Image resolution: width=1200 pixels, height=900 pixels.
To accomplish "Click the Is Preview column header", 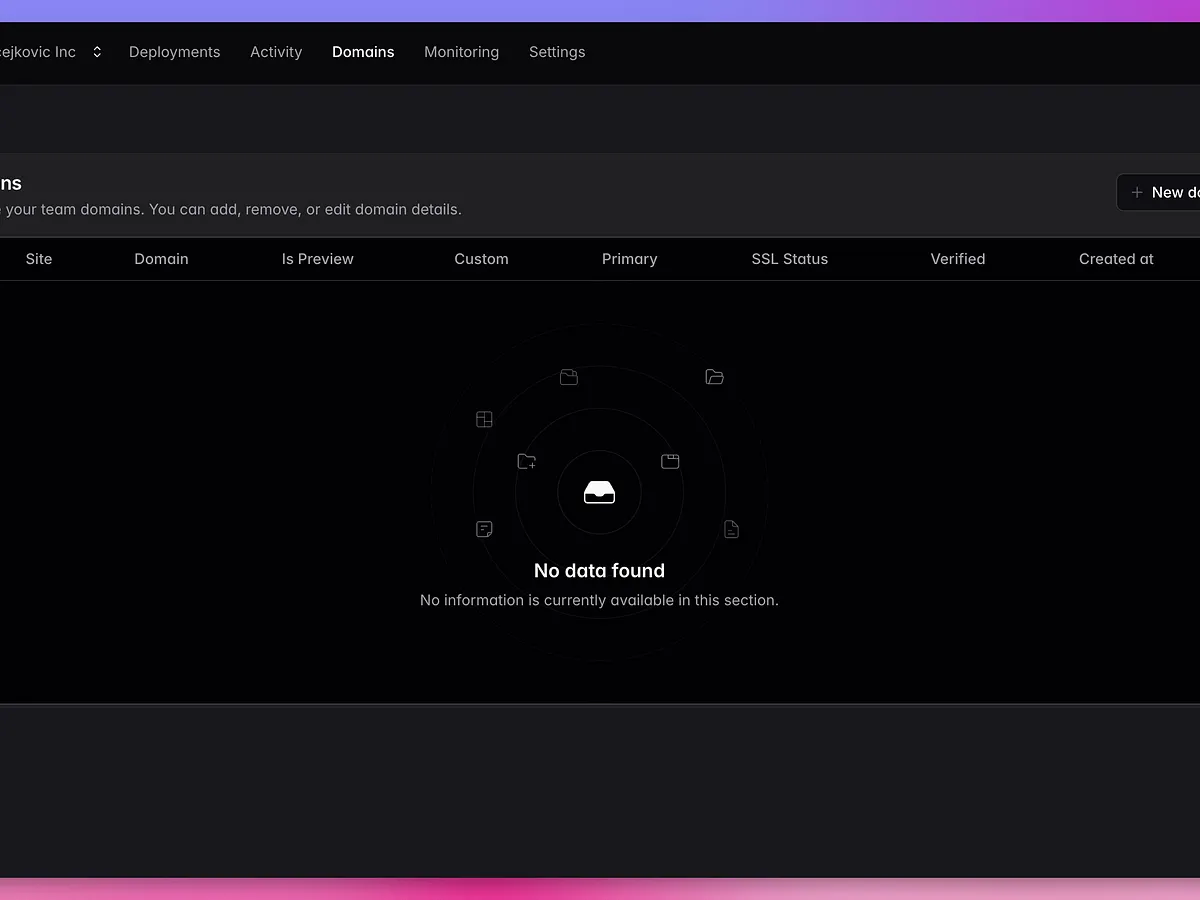I will click(x=317, y=259).
